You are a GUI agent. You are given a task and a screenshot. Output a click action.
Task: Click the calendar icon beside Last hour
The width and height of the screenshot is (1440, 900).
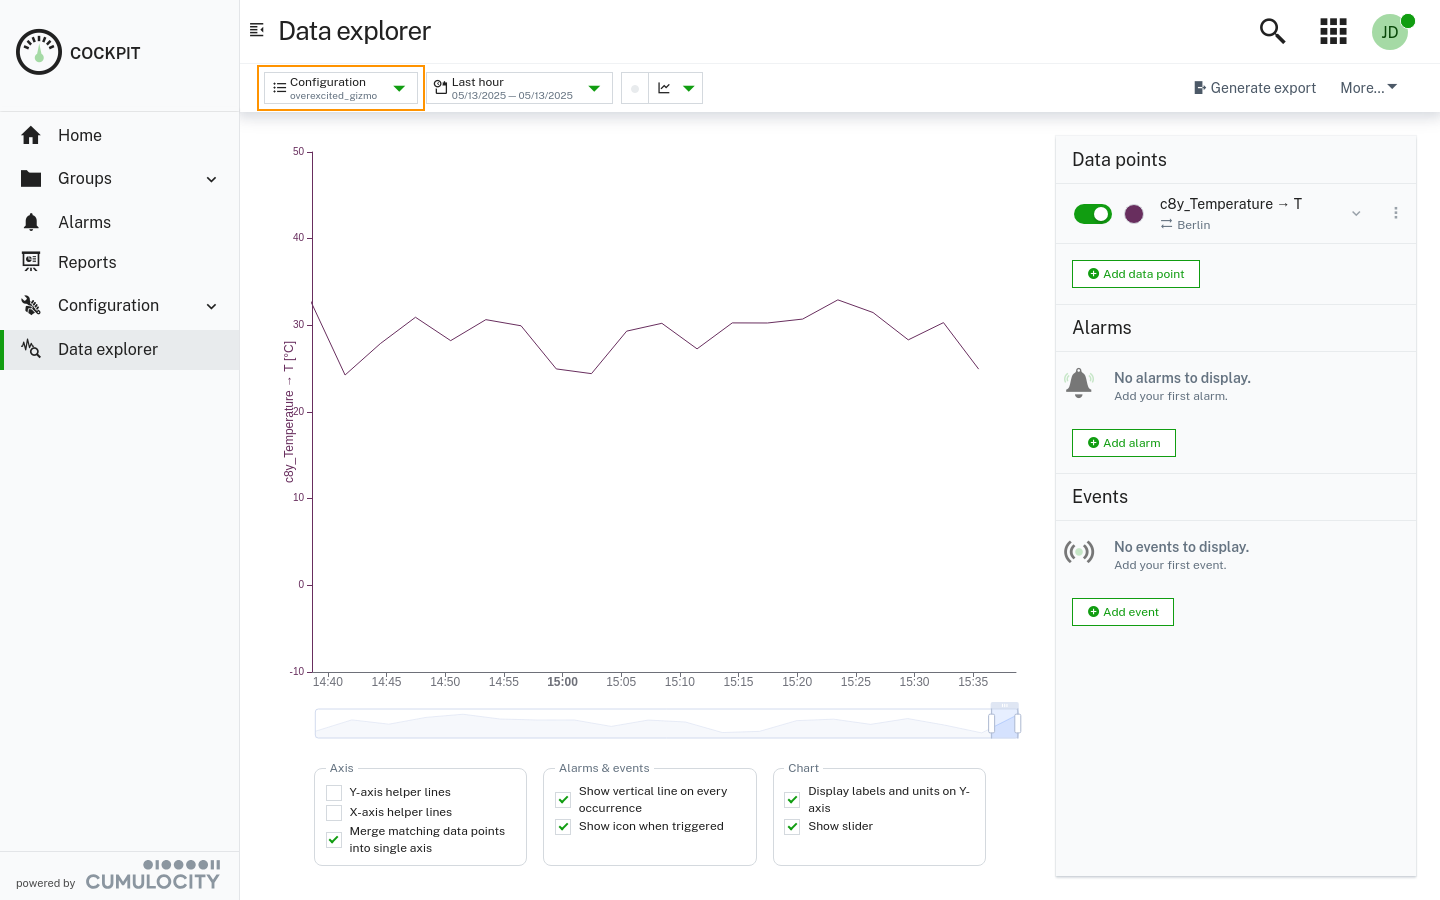(440, 88)
